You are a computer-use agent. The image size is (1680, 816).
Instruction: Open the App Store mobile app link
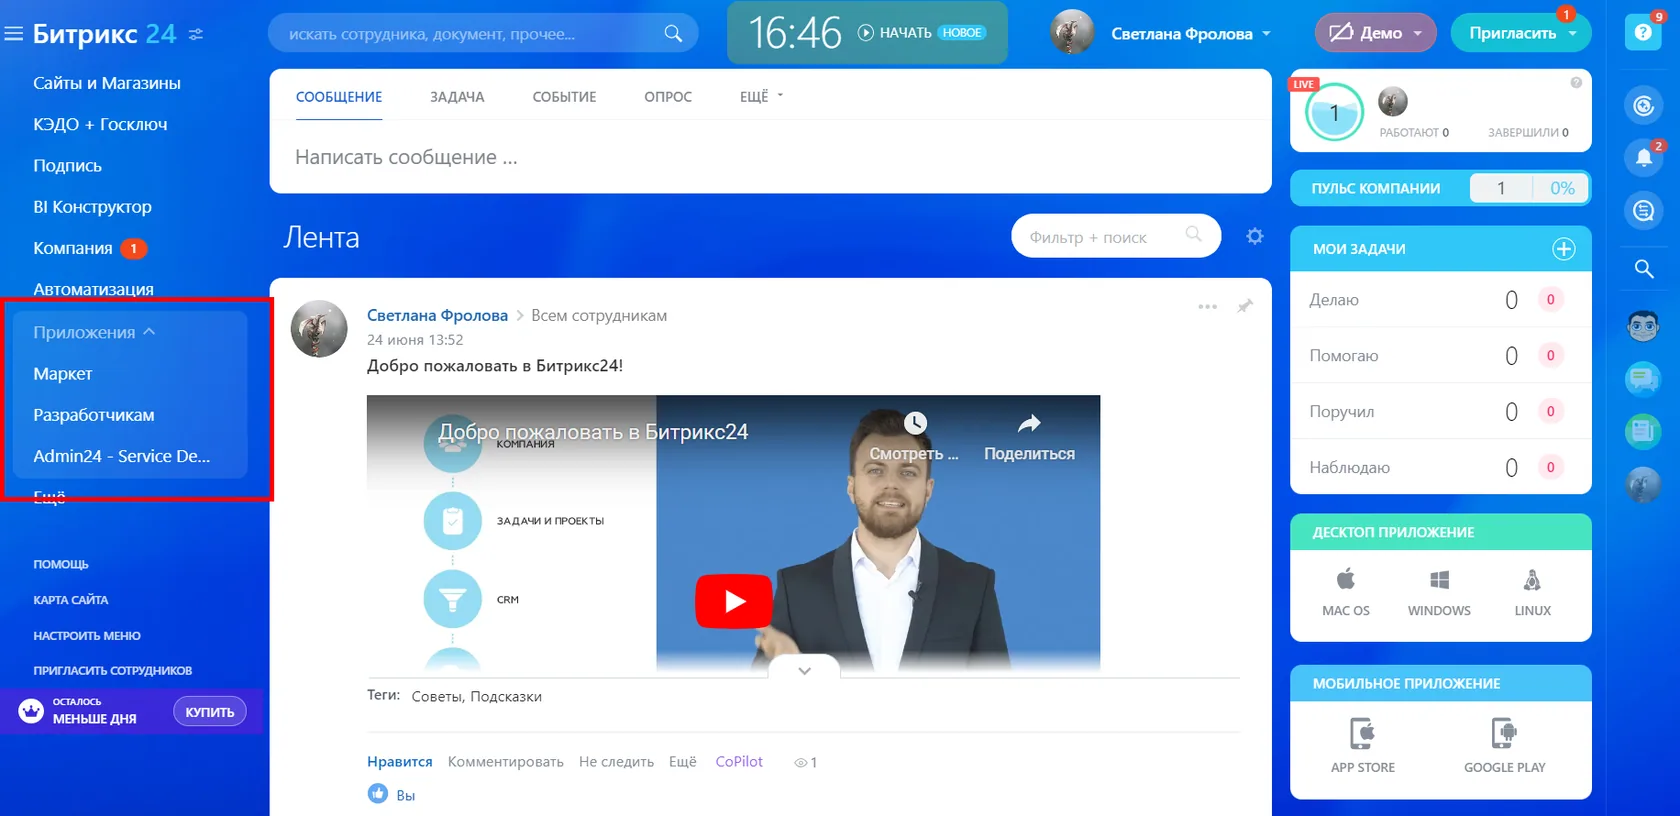[1362, 746]
